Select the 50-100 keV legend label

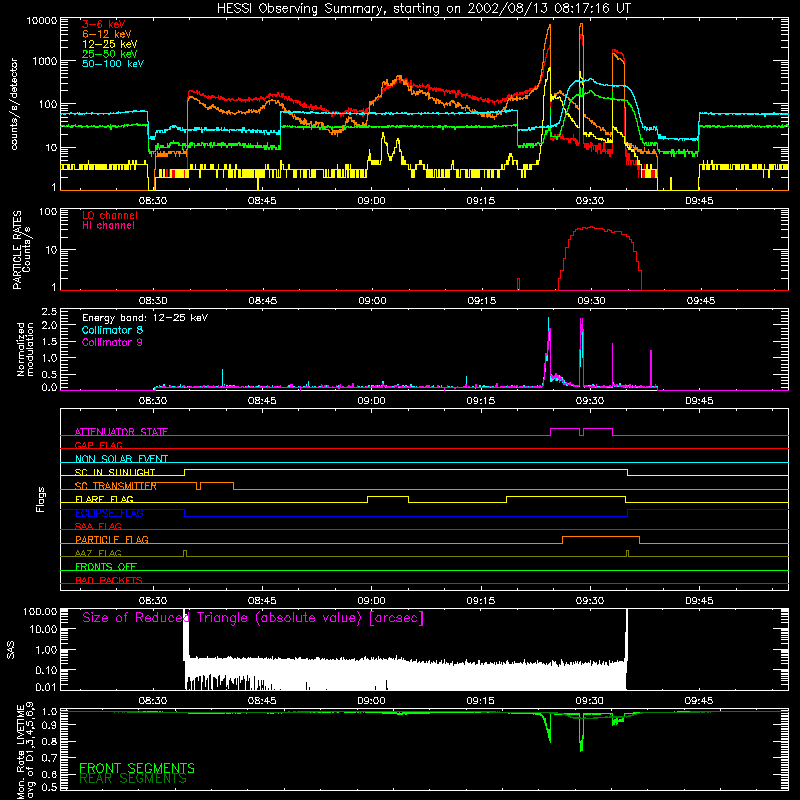tap(113, 64)
